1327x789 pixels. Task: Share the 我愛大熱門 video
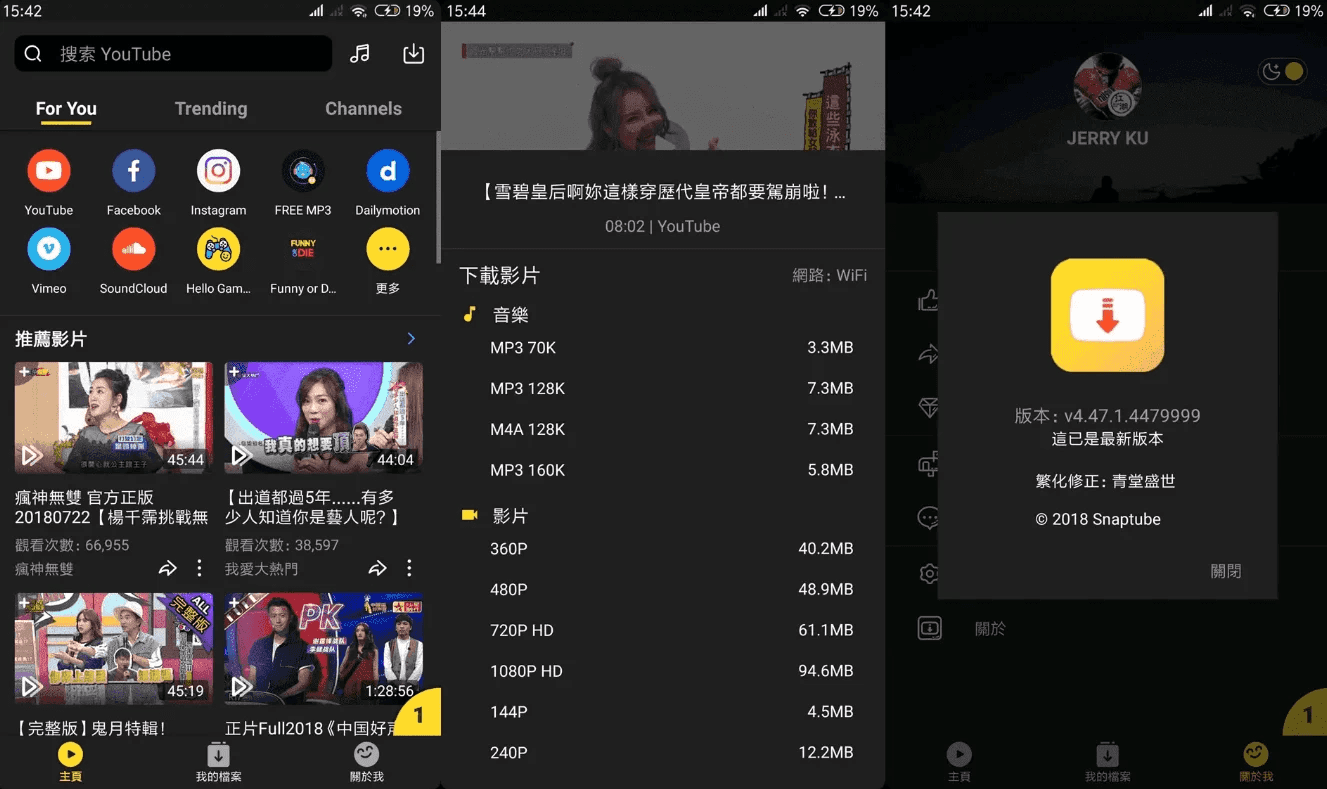point(377,568)
